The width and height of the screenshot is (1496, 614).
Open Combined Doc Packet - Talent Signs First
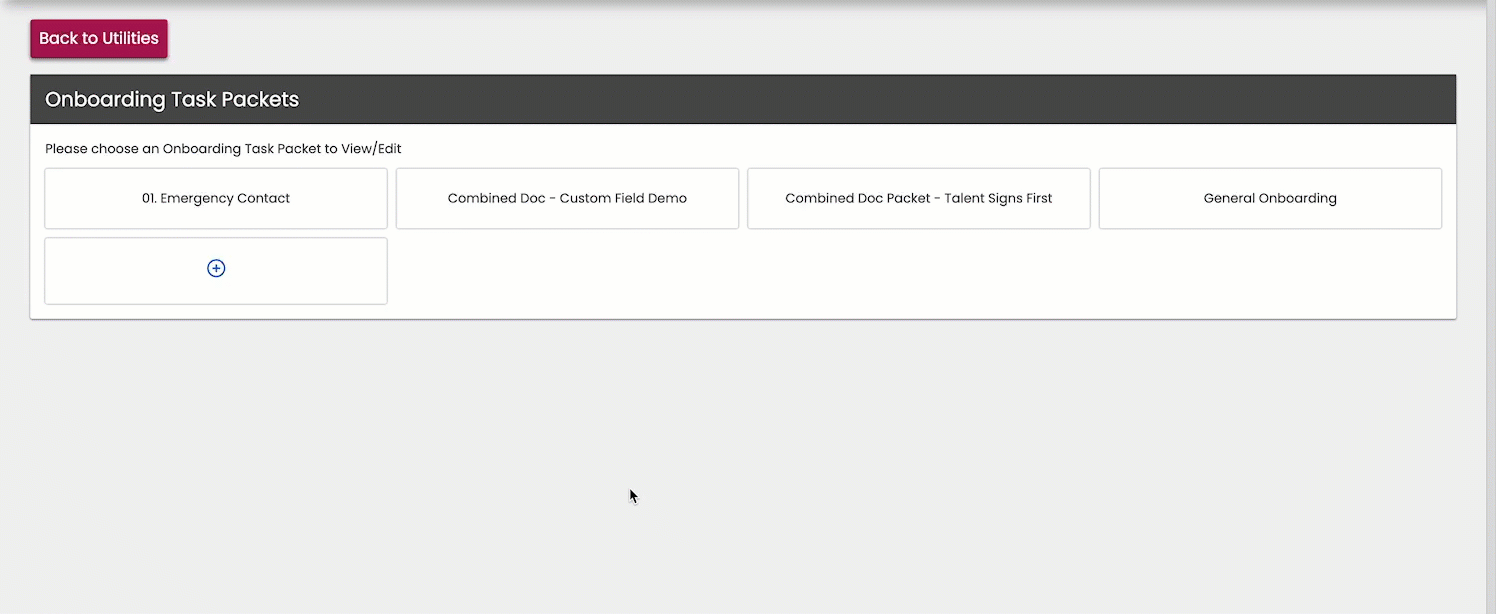(919, 198)
